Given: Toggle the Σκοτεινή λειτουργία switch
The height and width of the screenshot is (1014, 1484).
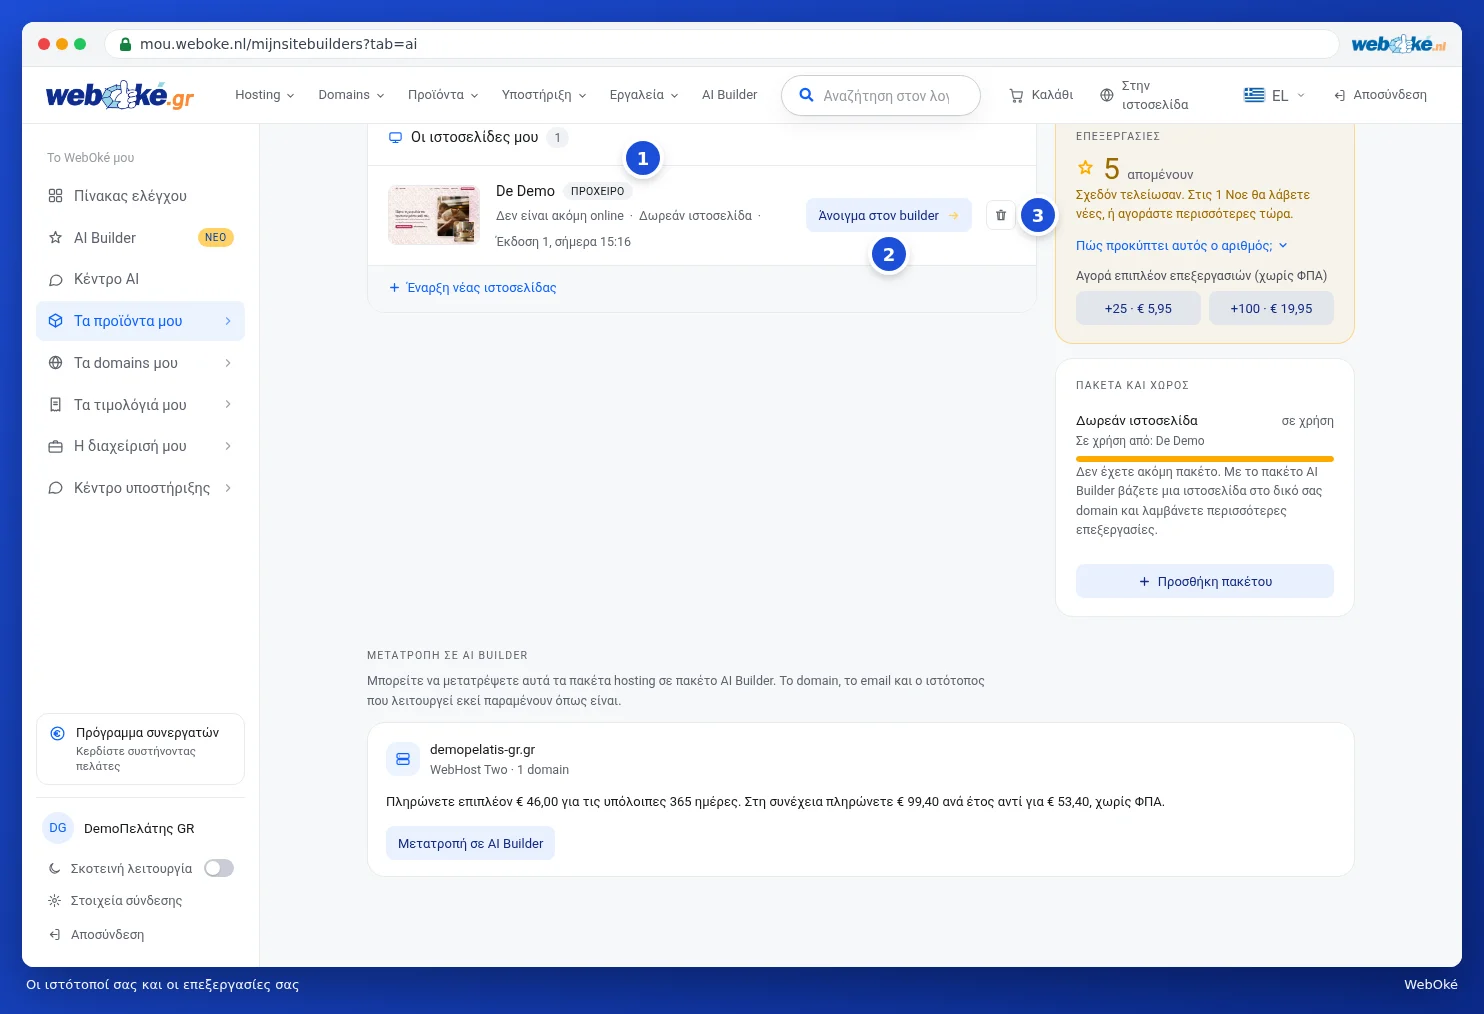Looking at the screenshot, I should (x=219, y=868).
